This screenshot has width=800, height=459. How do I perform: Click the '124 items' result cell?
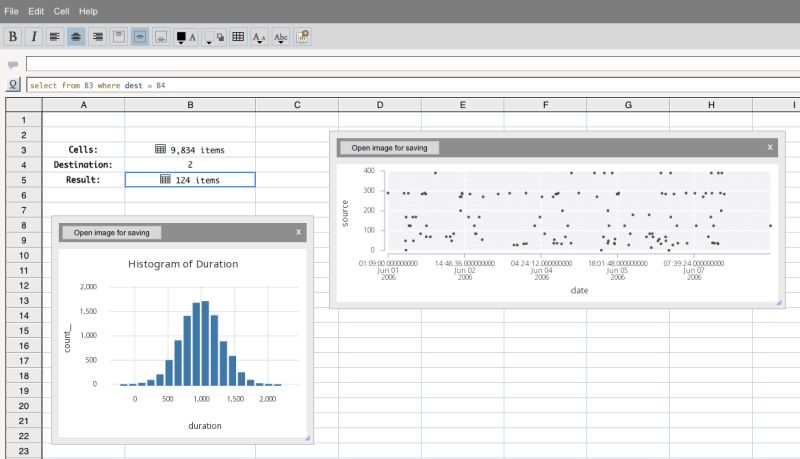point(190,180)
